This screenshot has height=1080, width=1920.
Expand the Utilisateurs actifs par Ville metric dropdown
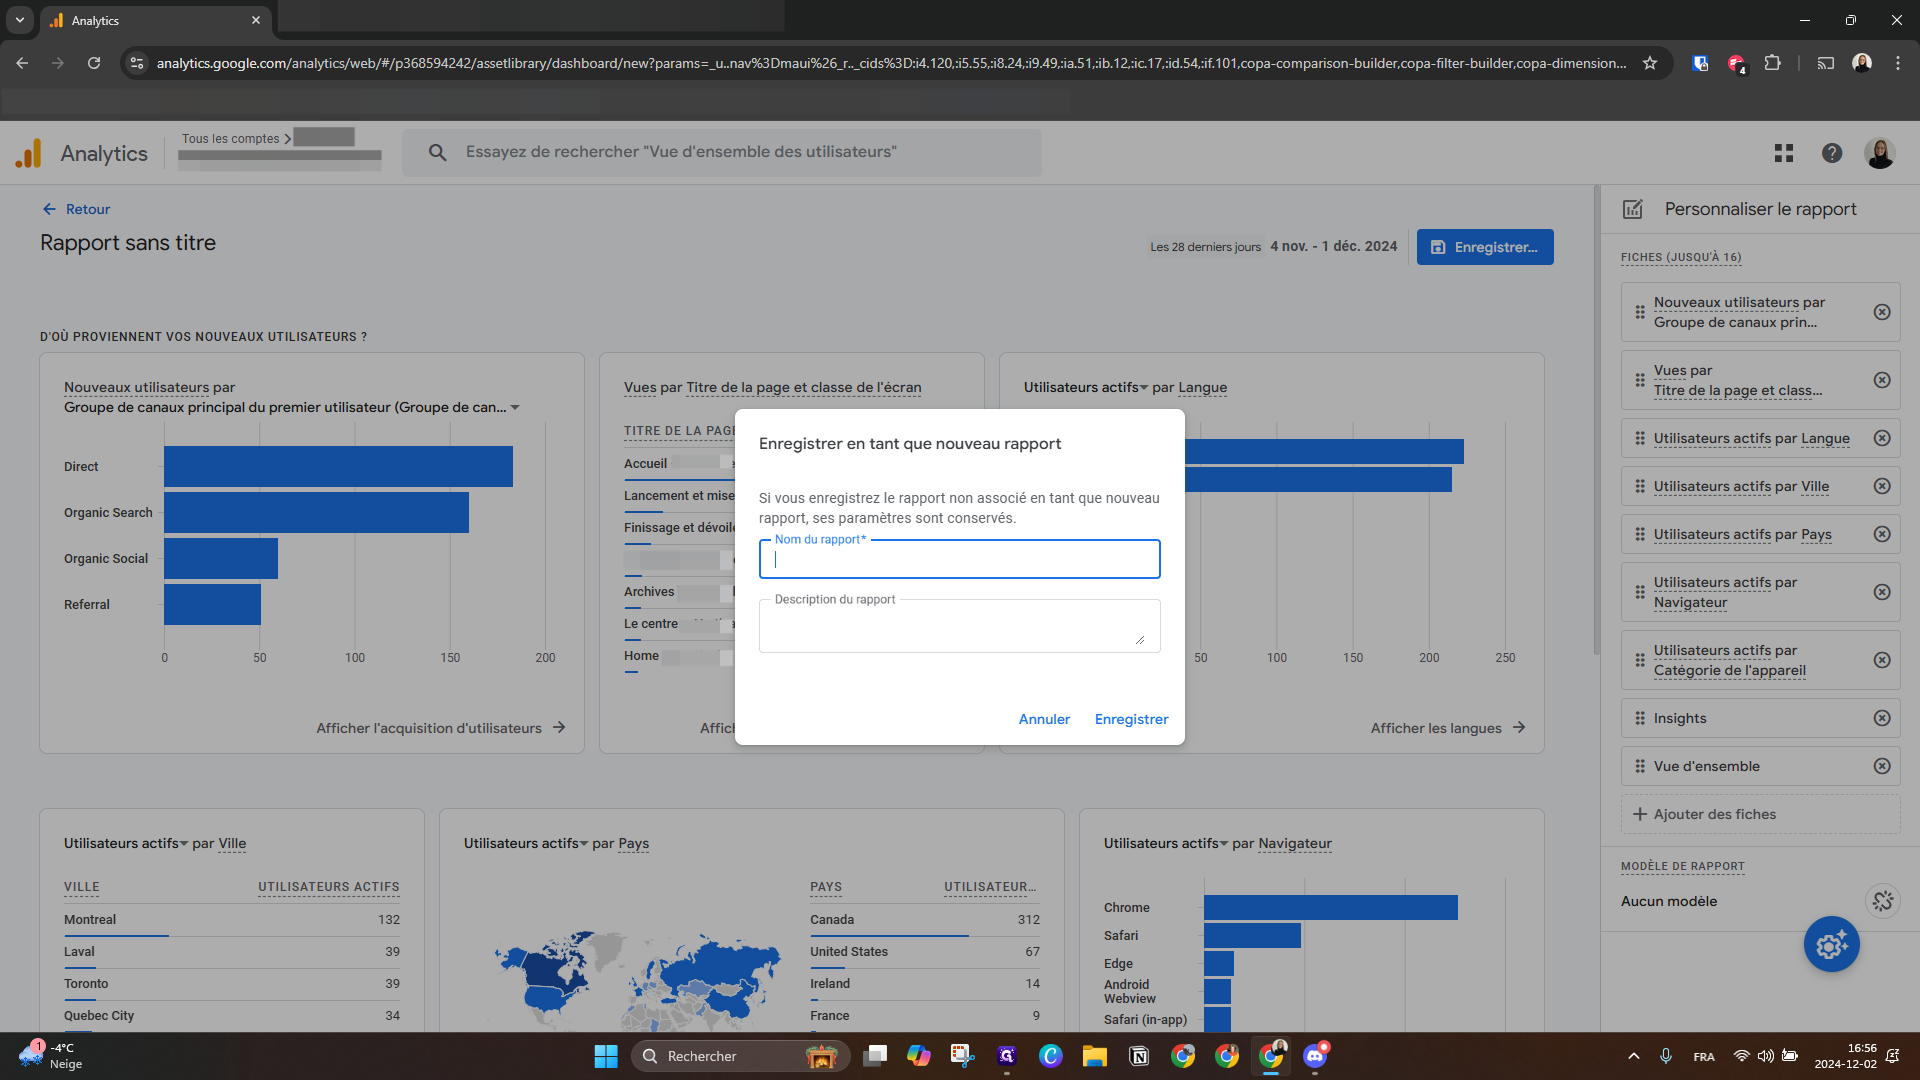(x=184, y=843)
